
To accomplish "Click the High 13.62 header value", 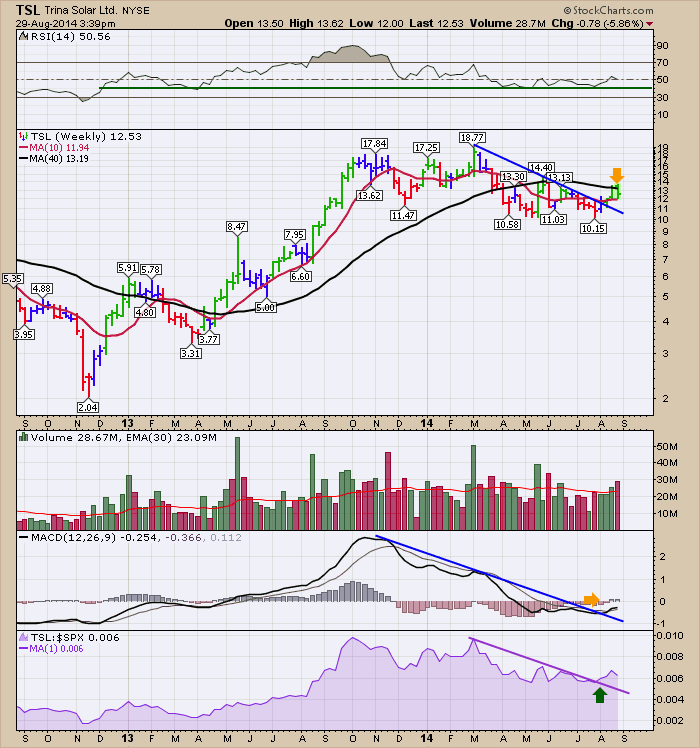I will pyautogui.click(x=316, y=23).
